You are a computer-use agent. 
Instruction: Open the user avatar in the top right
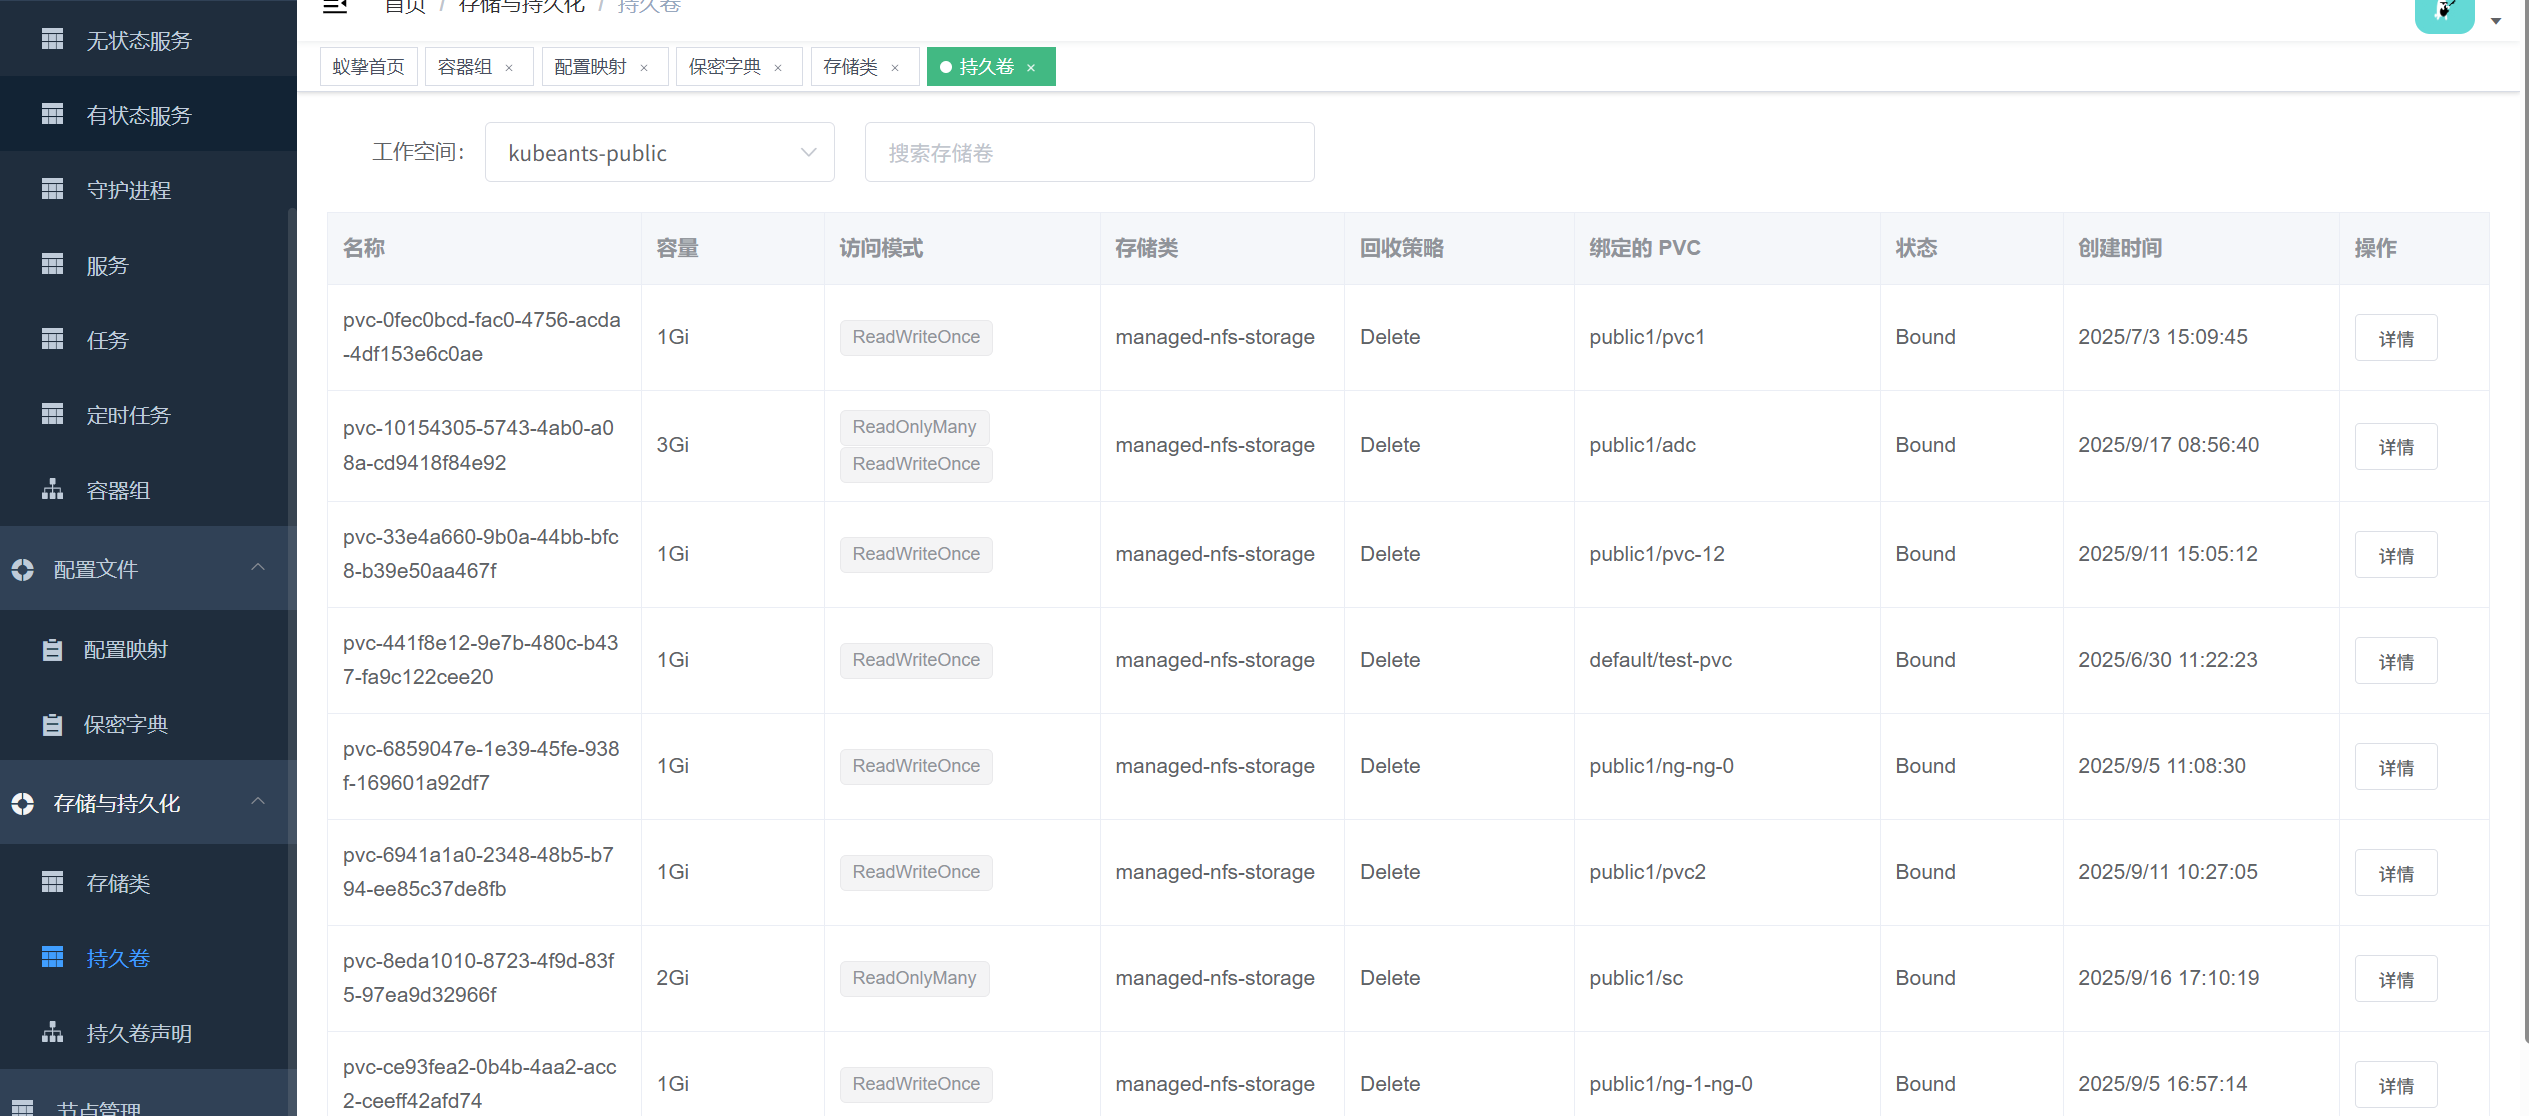pyautogui.click(x=2443, y=13)
